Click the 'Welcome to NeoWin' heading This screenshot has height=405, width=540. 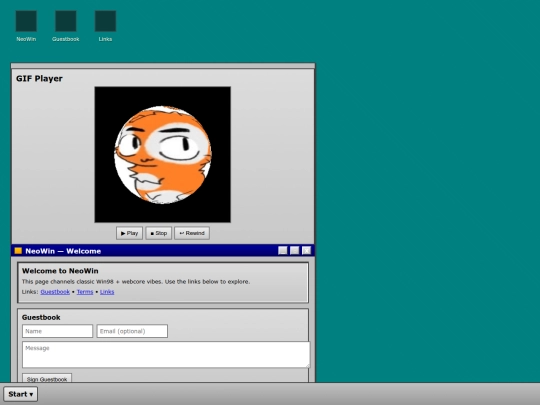tap(60, 271)
